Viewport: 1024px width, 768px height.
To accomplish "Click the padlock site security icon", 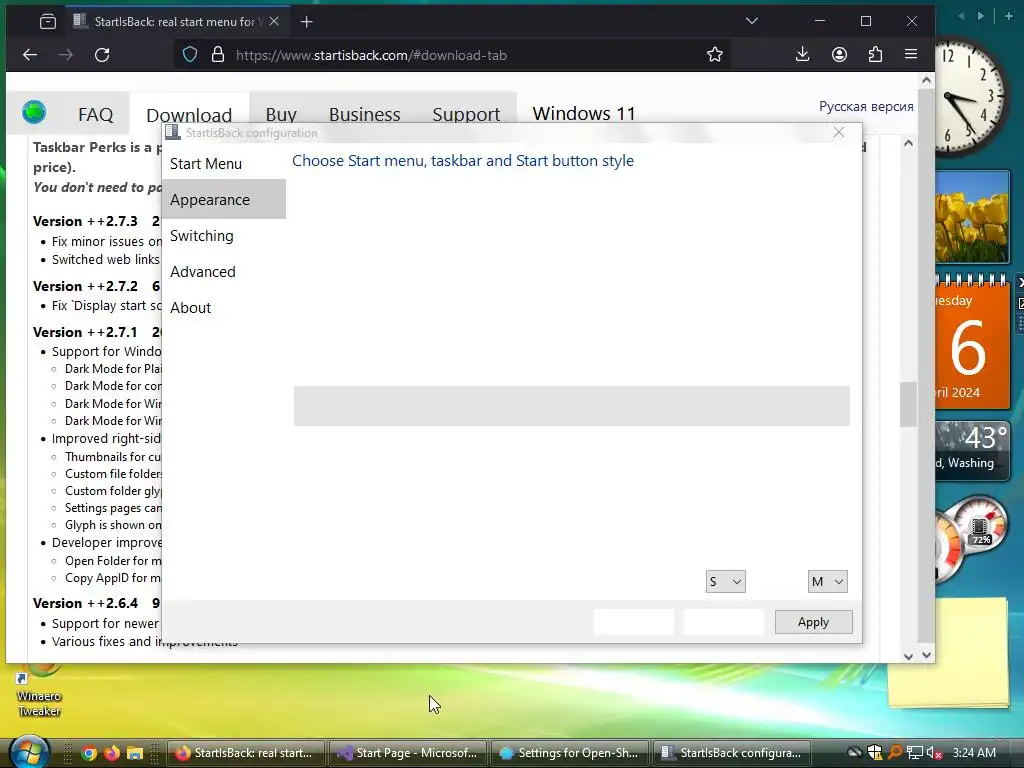I will (218, 55).
